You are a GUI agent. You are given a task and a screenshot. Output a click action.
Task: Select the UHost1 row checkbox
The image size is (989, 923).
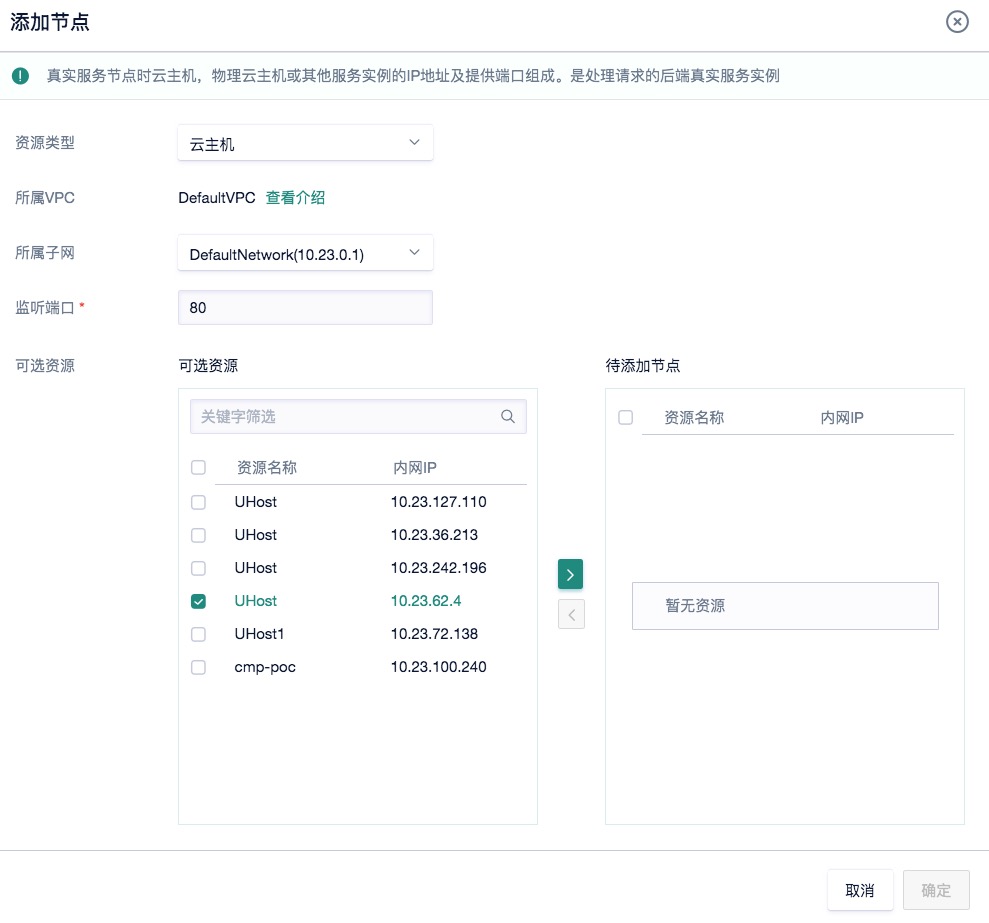click(198, 634)
